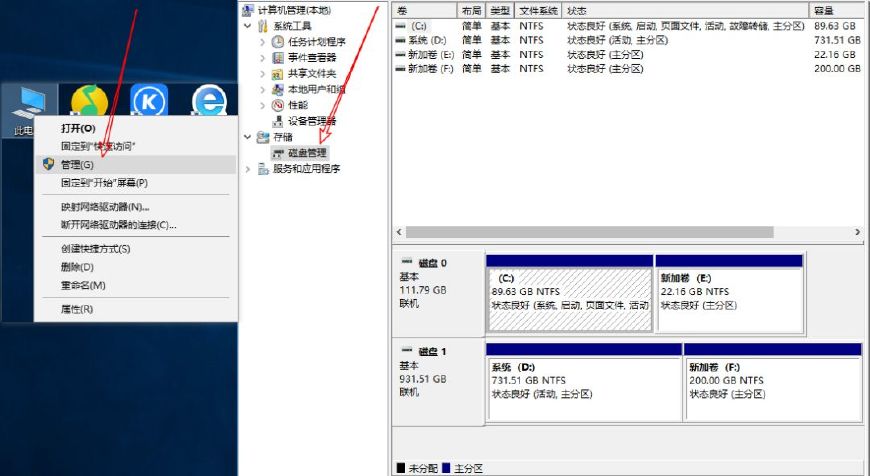The width and height of the screenshot is (870, 476).
Task: Click the shield icon beside 管理(G)
Action: (x=49, y=164)
